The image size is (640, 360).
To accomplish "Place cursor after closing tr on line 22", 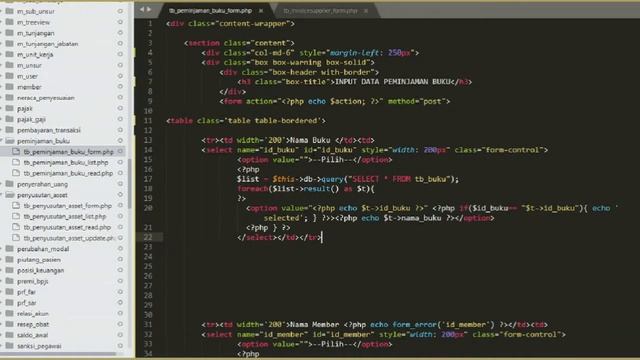I will (322, 237).
